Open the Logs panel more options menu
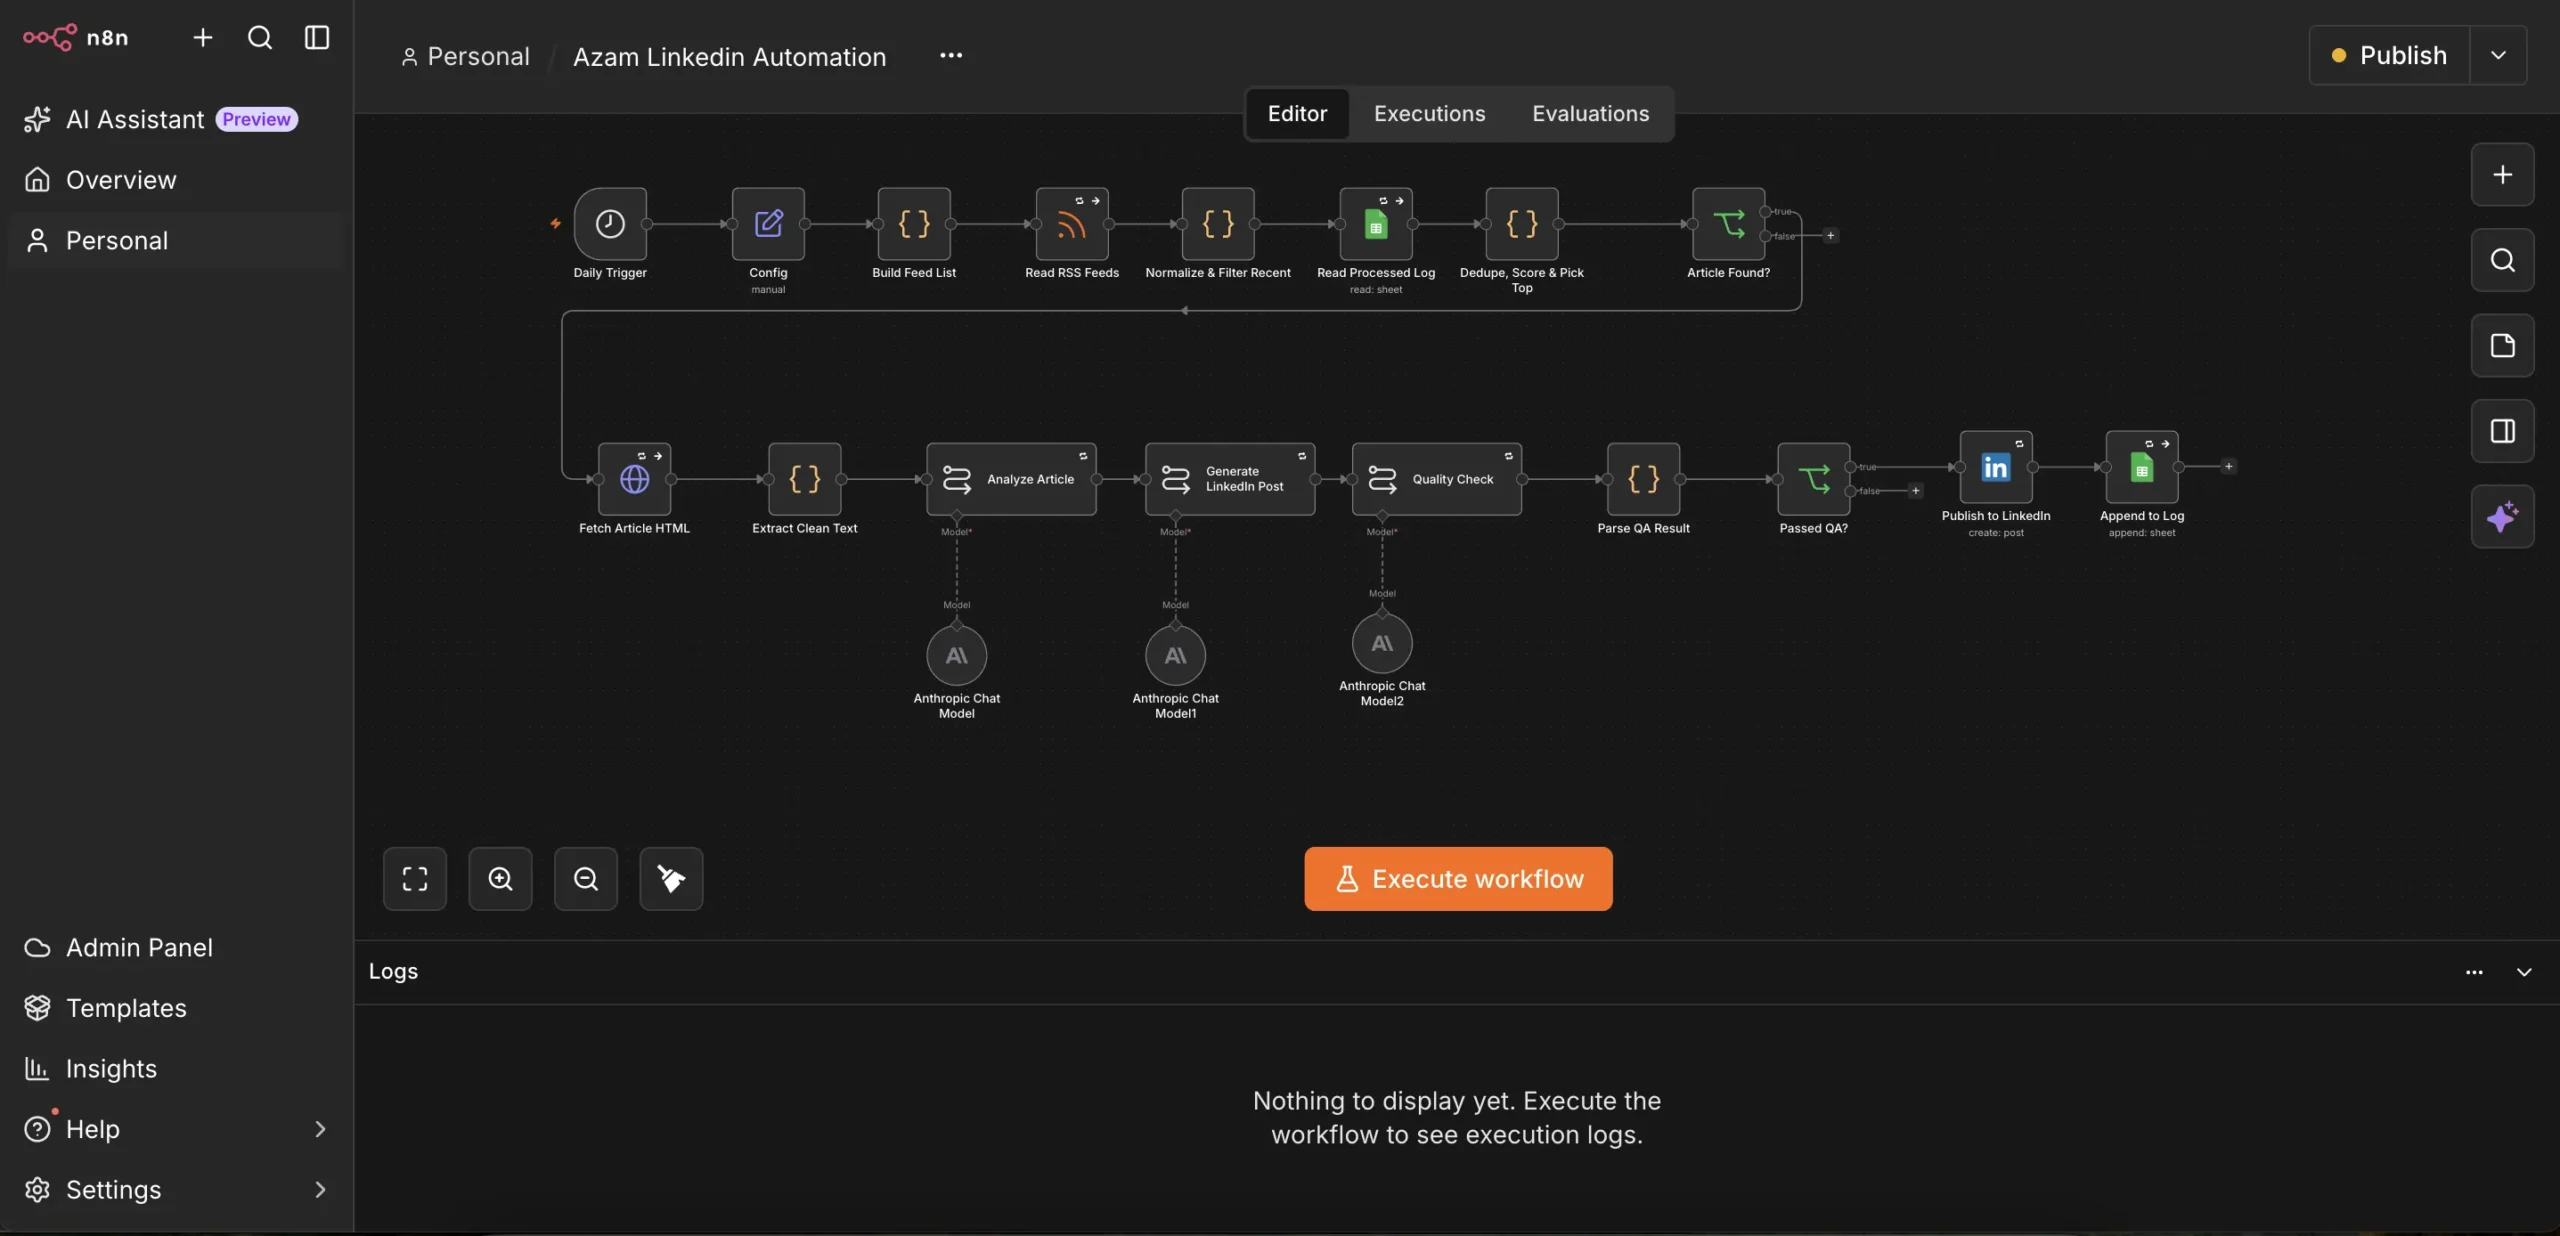The height and width of the screenshot is (1236, 2560). tap(2474, 972)
